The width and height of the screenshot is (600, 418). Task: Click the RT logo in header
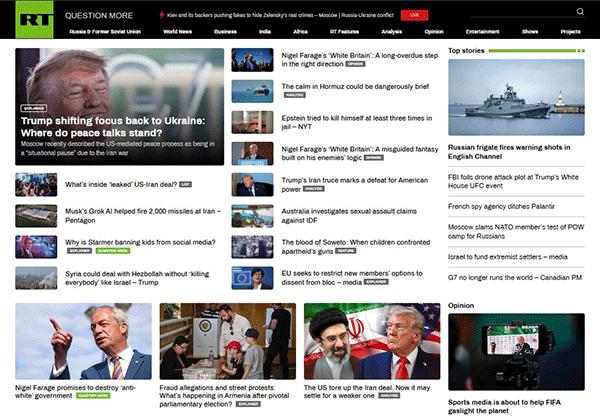pyautogui.click(x=34, y=19)
